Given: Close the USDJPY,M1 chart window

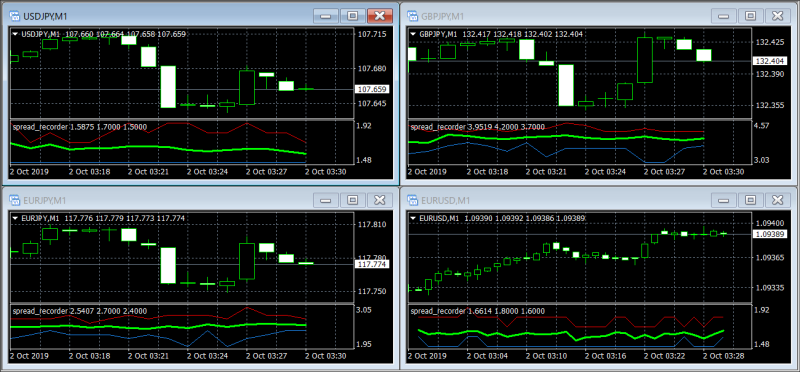Looking at the screenshot, I should 380,16.
